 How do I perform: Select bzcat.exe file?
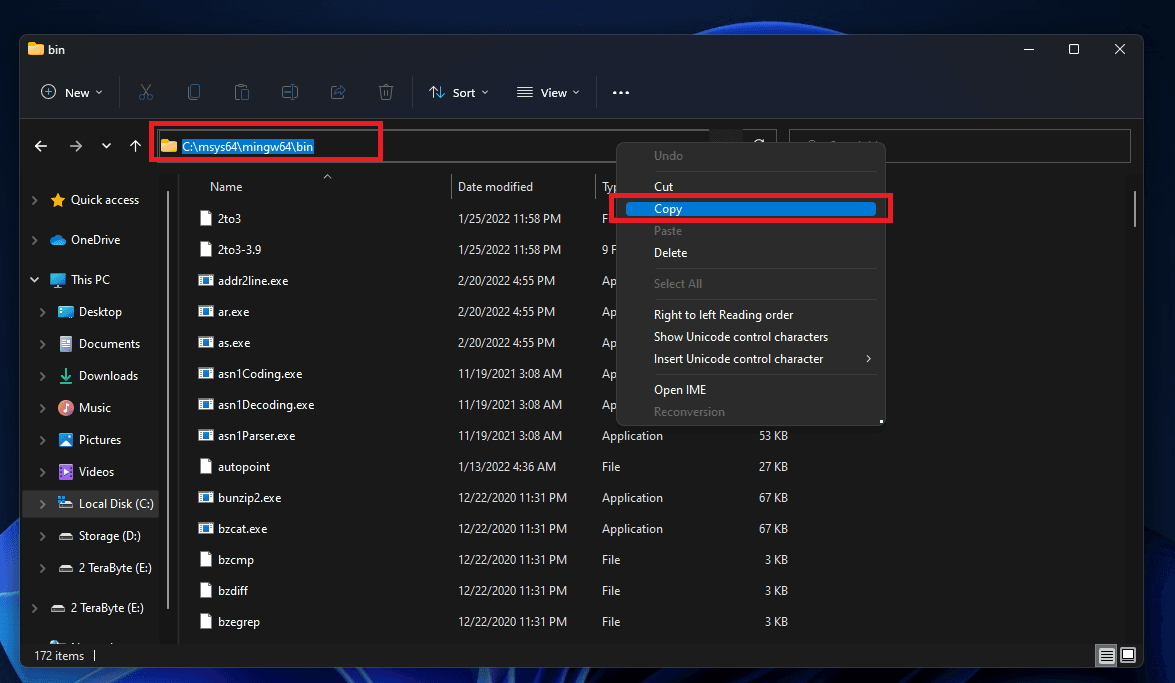(x=242, y=529)
